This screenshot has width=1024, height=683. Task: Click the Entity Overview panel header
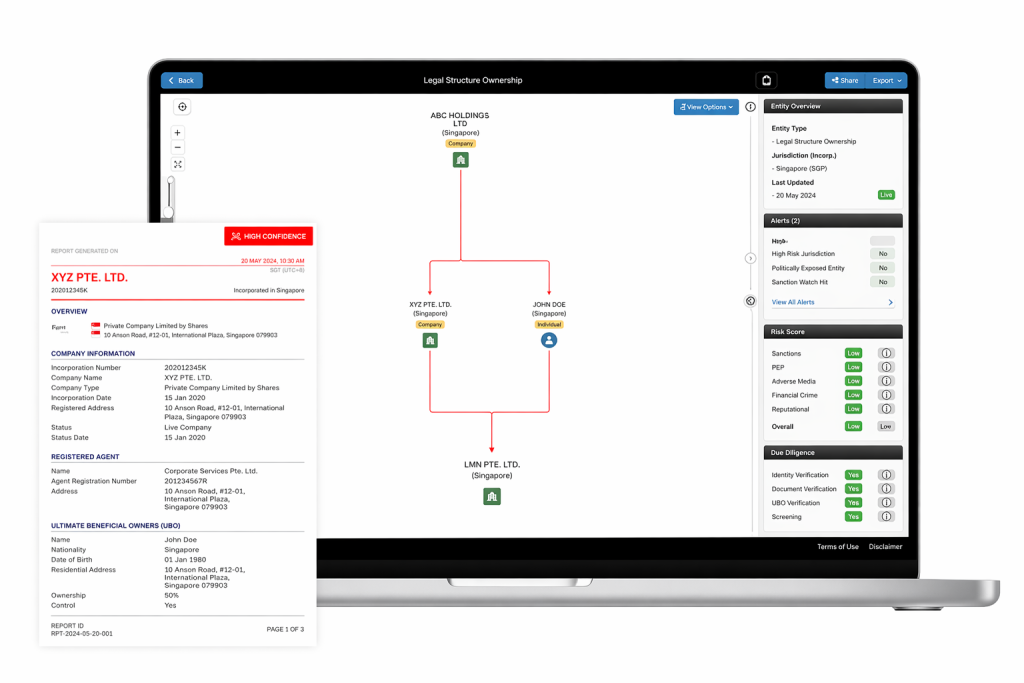pyautogui.click(x=833, y=106)
